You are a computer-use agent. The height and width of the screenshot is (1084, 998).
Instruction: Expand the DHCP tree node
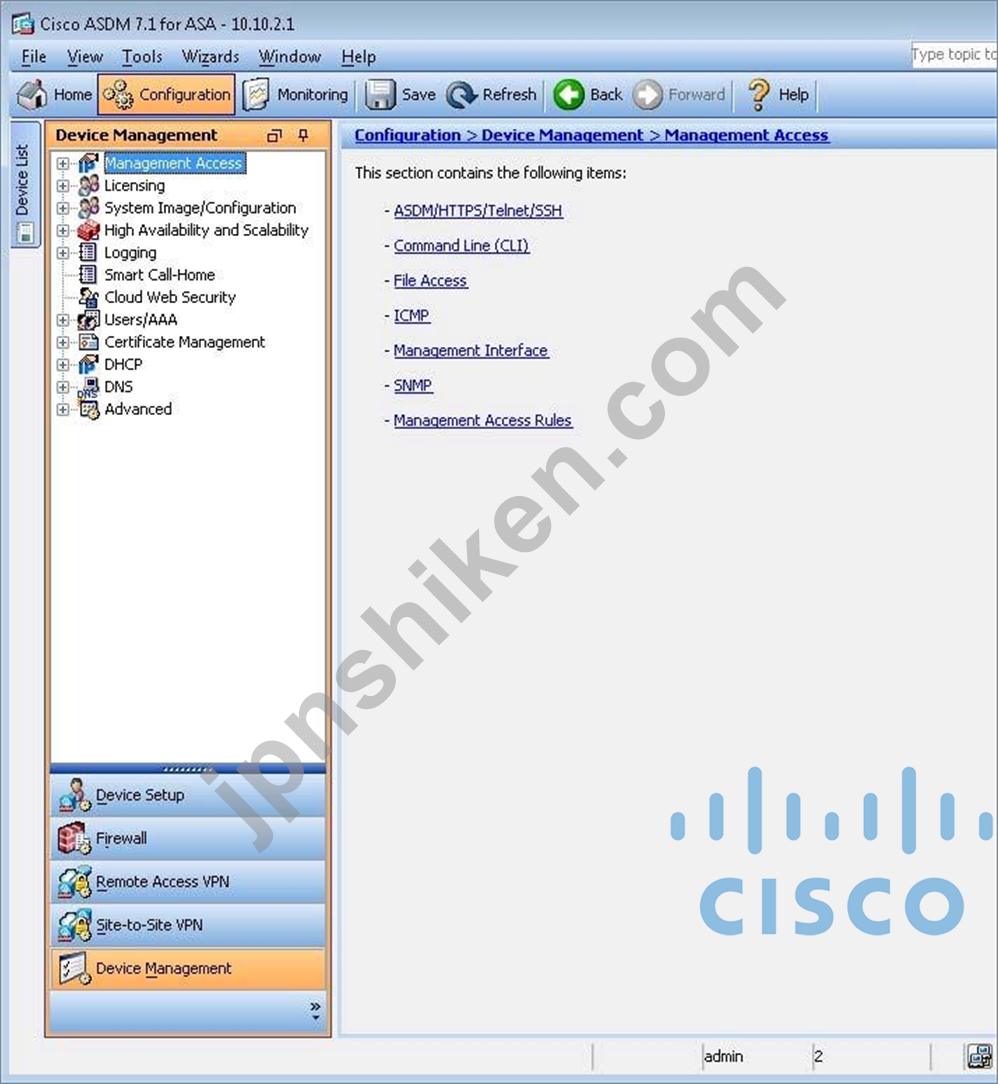coord(63,364)
